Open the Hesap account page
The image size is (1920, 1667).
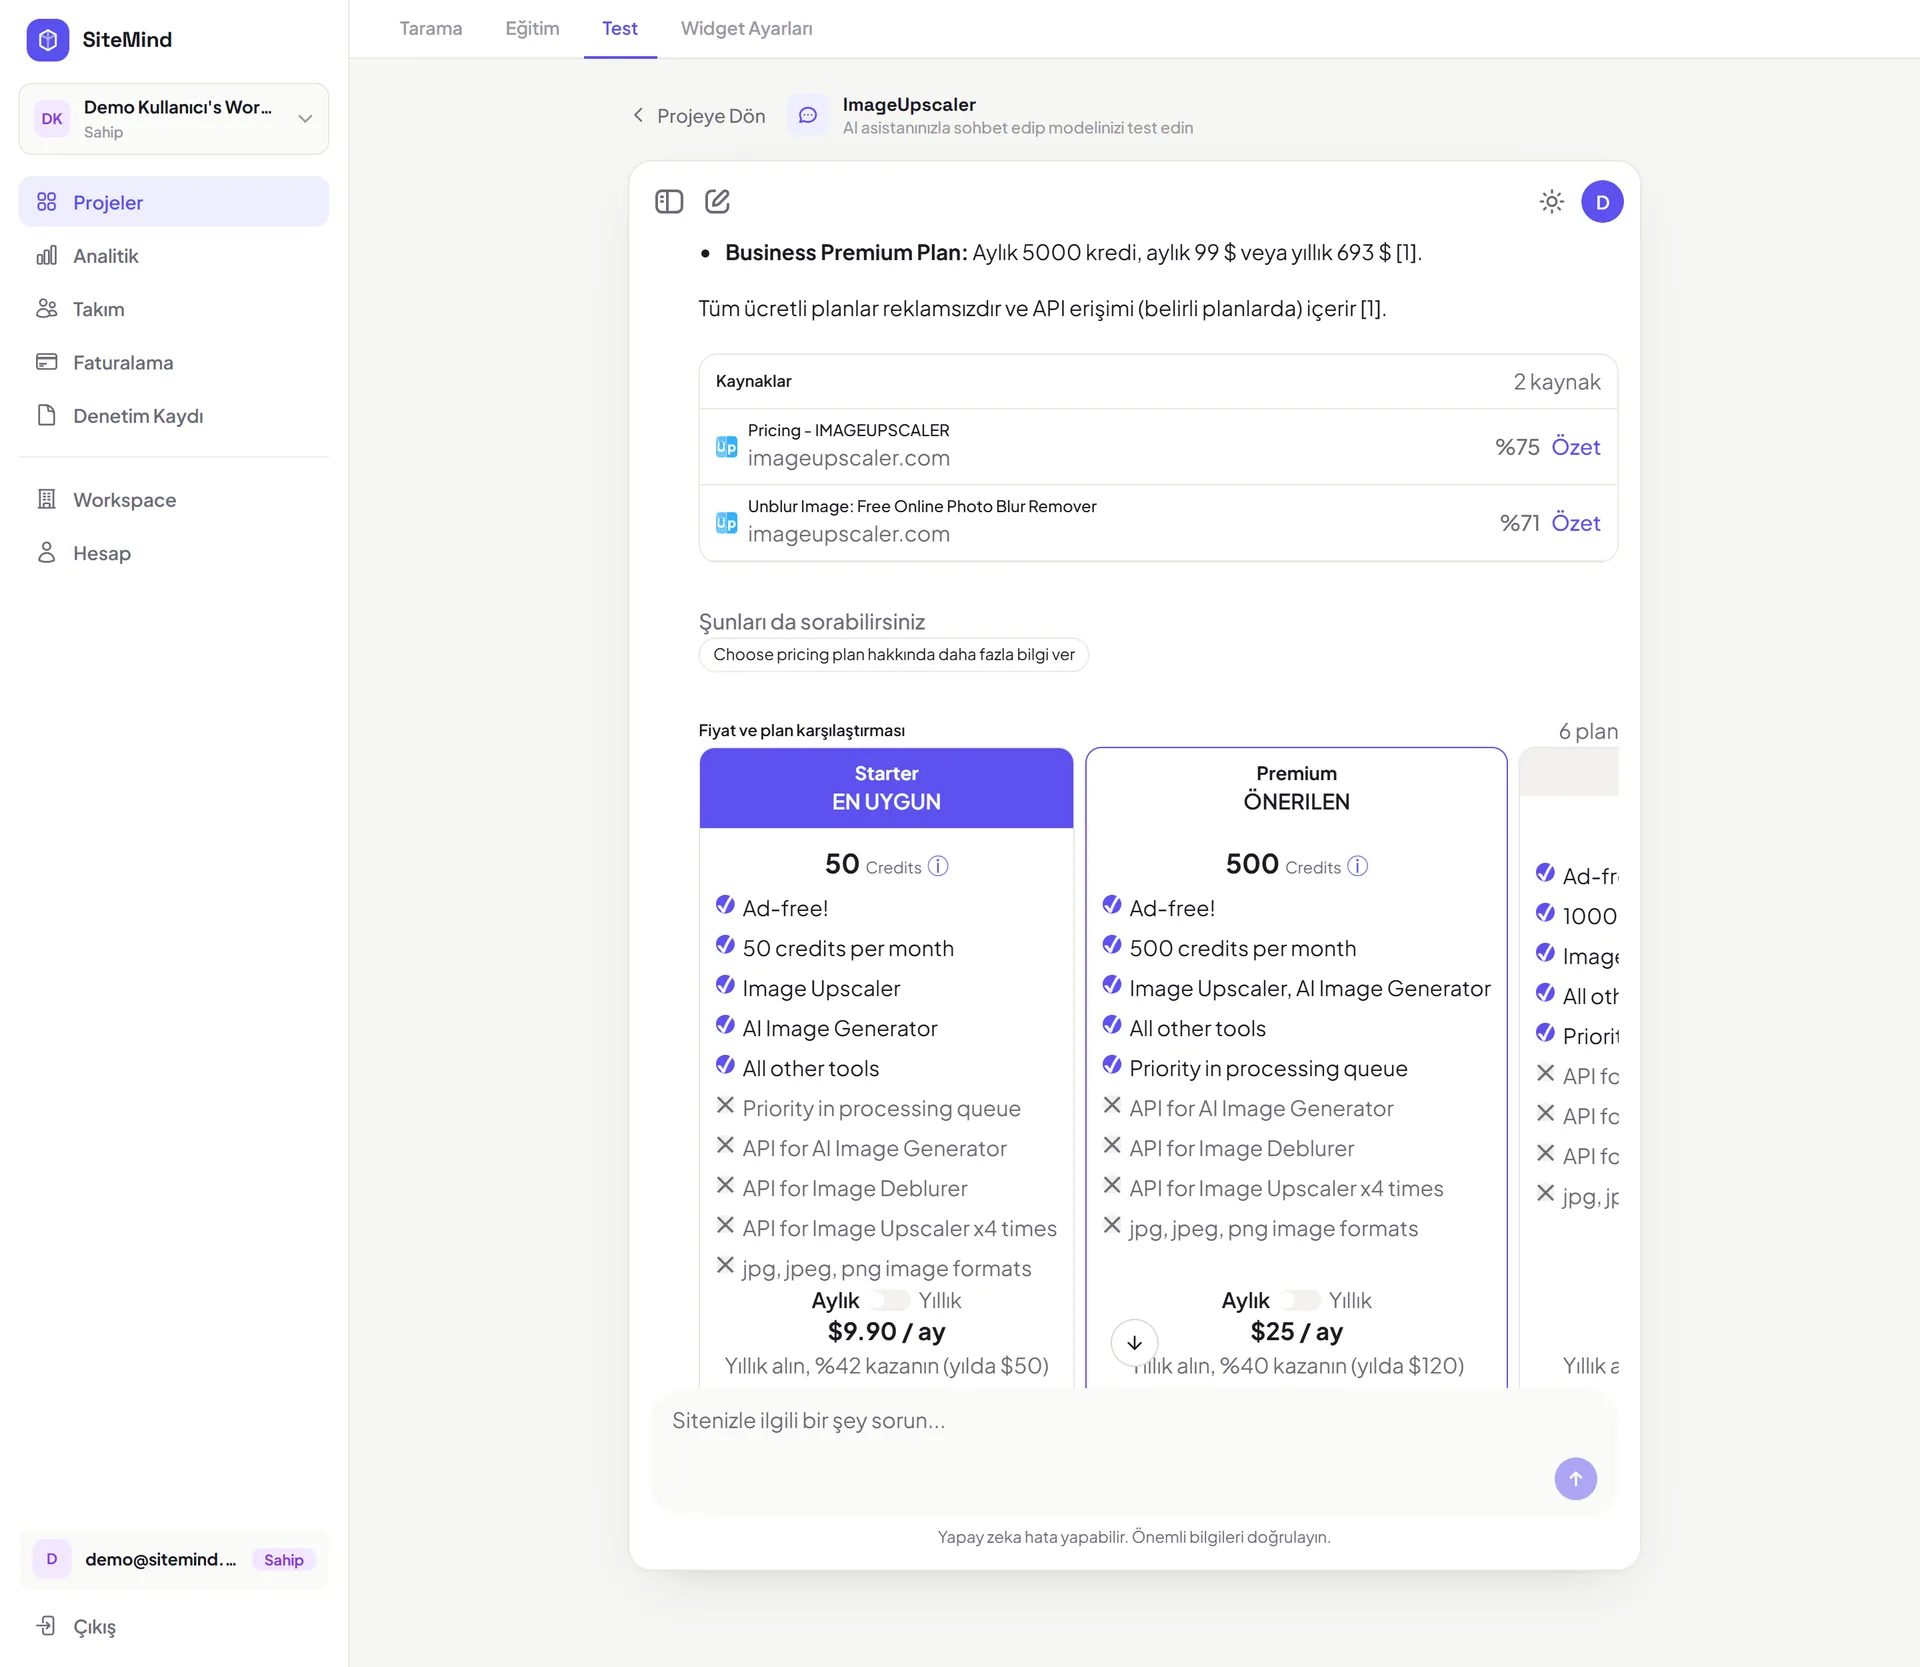174,553
